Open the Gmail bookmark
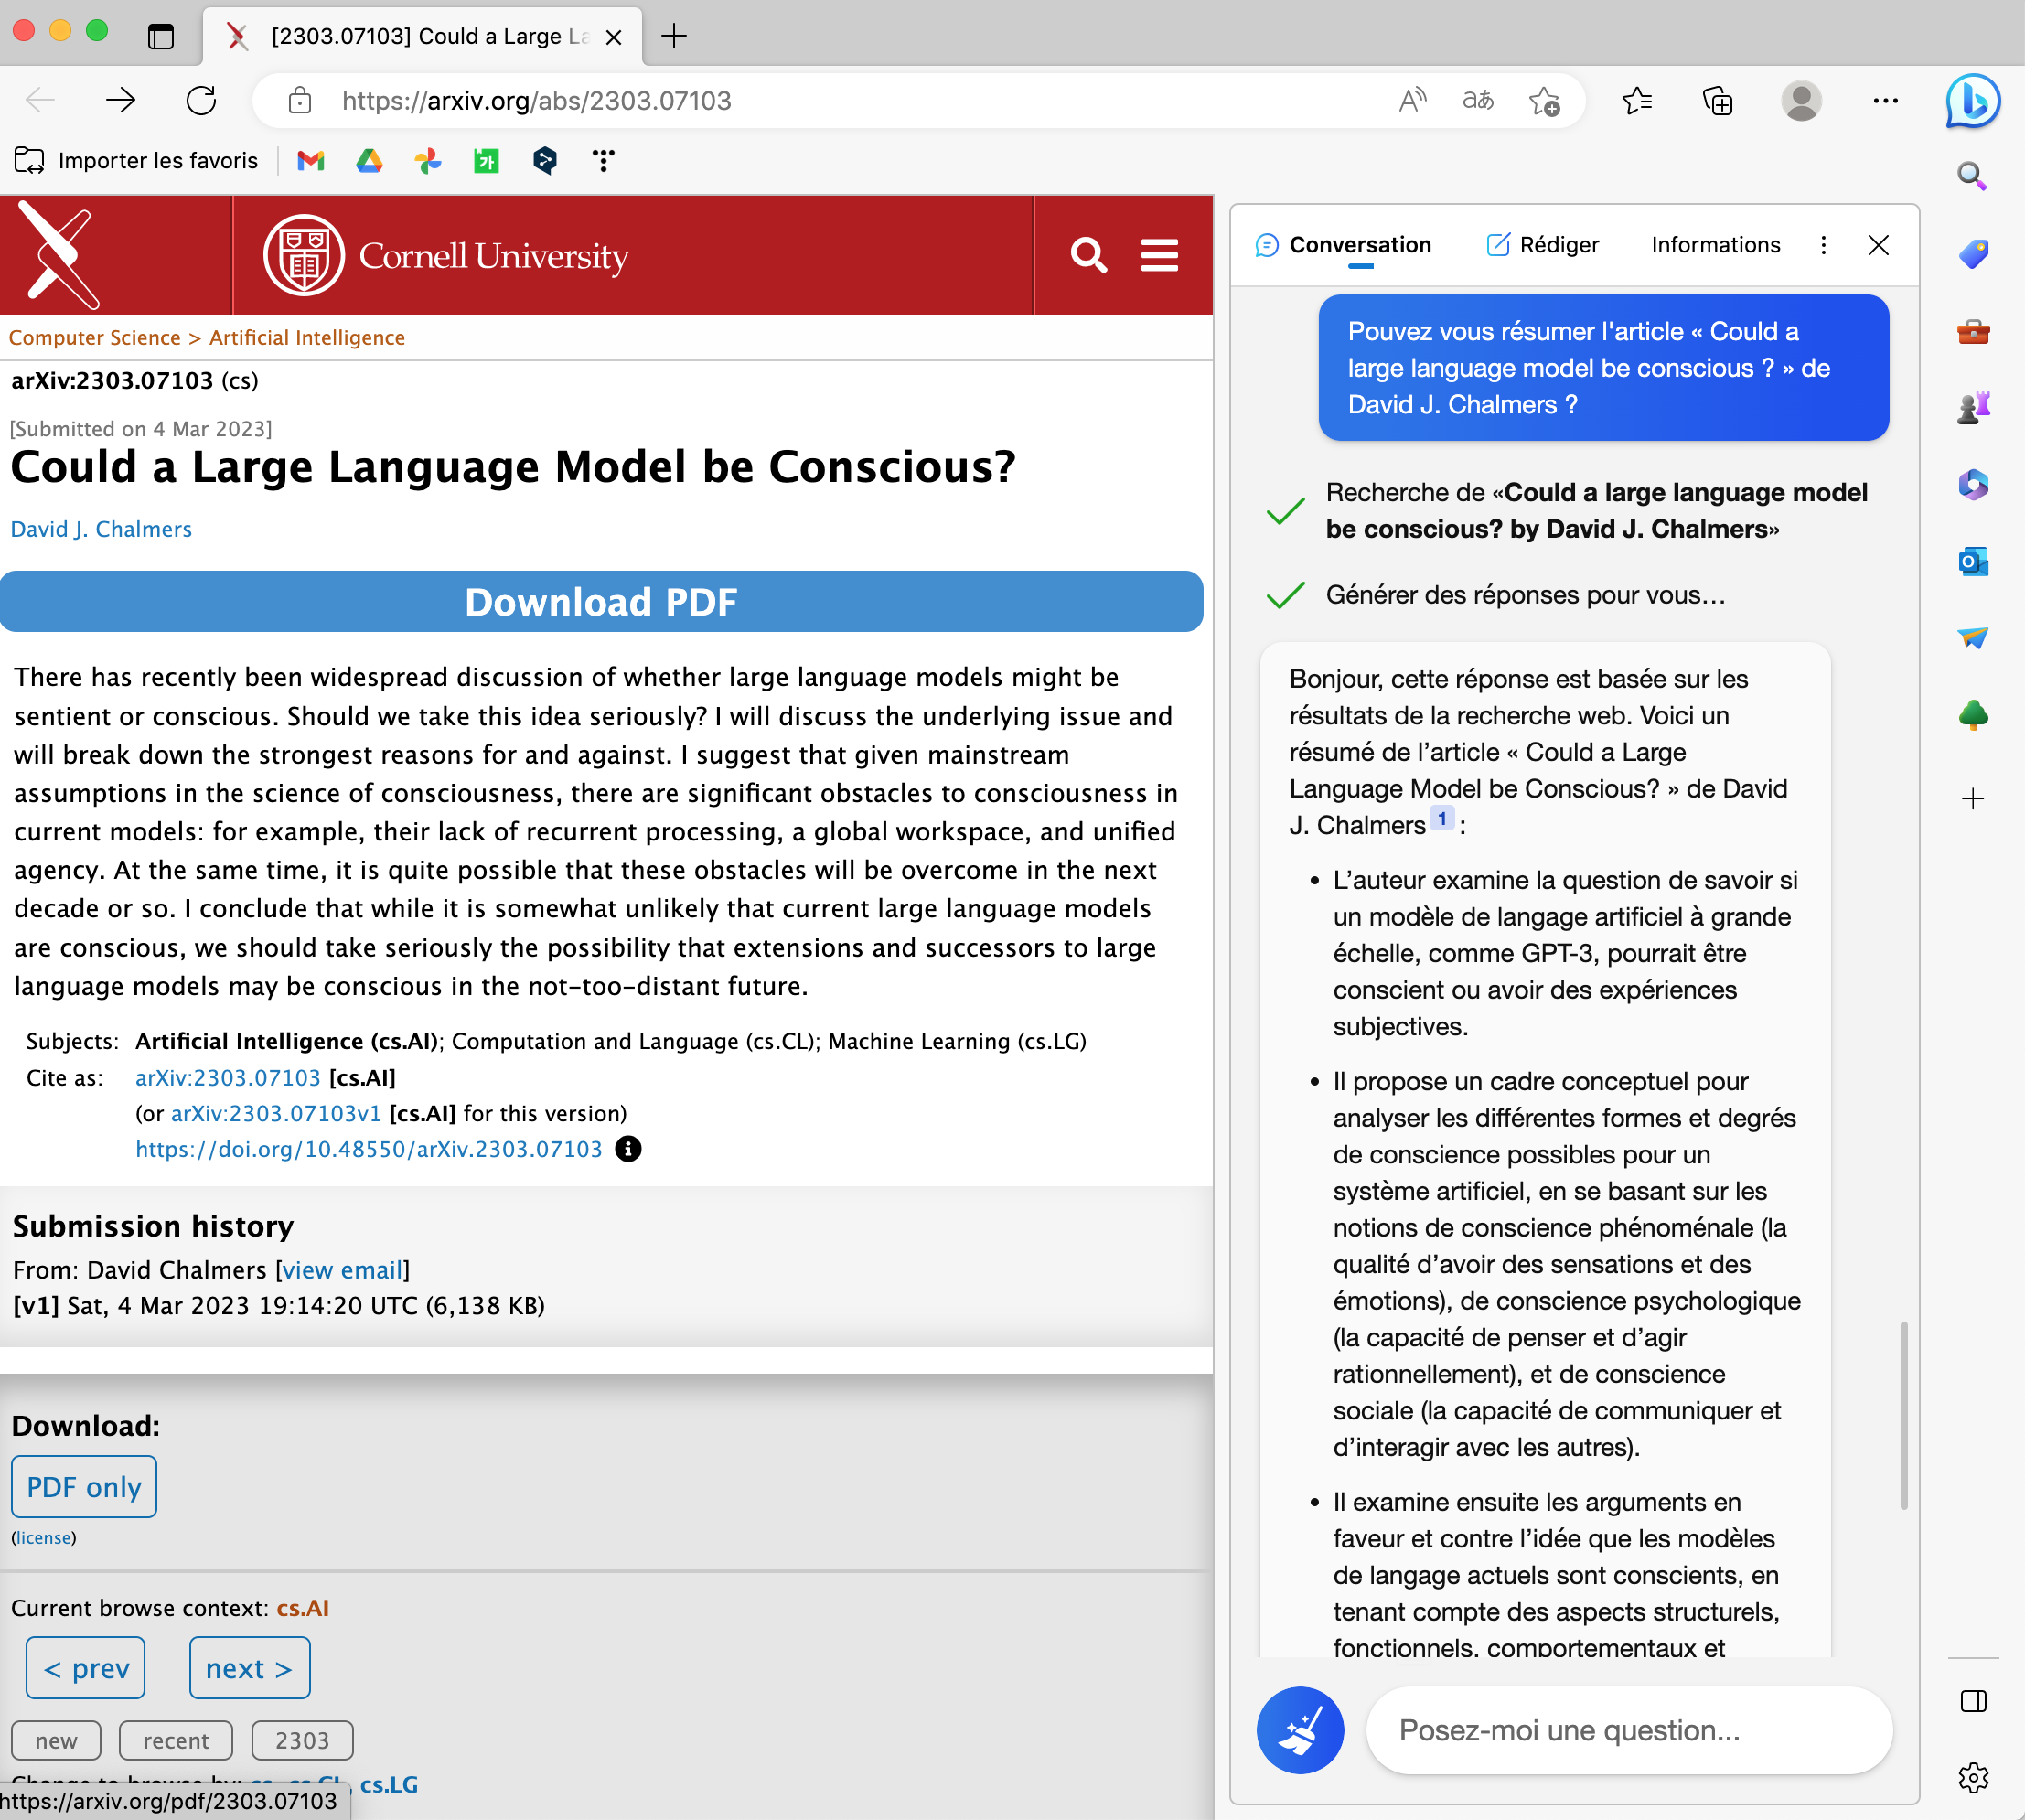Viewport: 2025px width, 1820px height. [311, 160]
